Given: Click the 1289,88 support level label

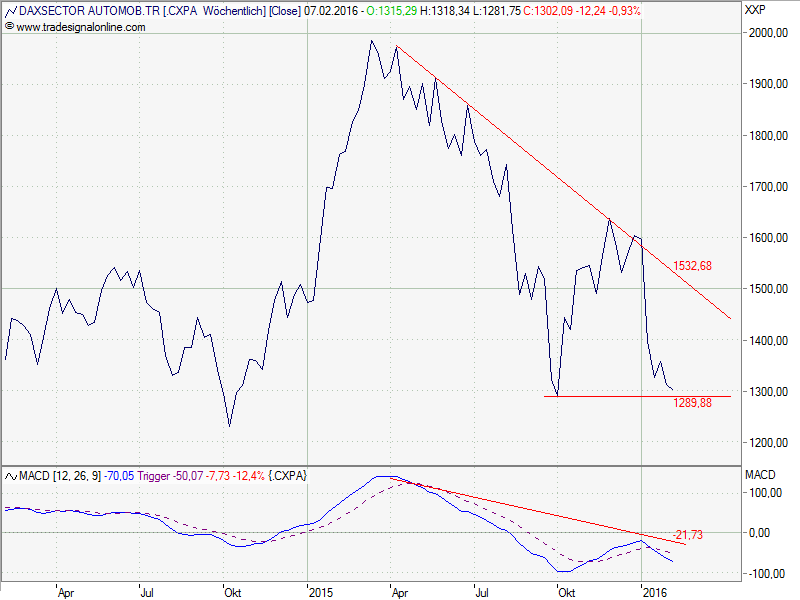Looking at the screenshot, I should (692, 403).
